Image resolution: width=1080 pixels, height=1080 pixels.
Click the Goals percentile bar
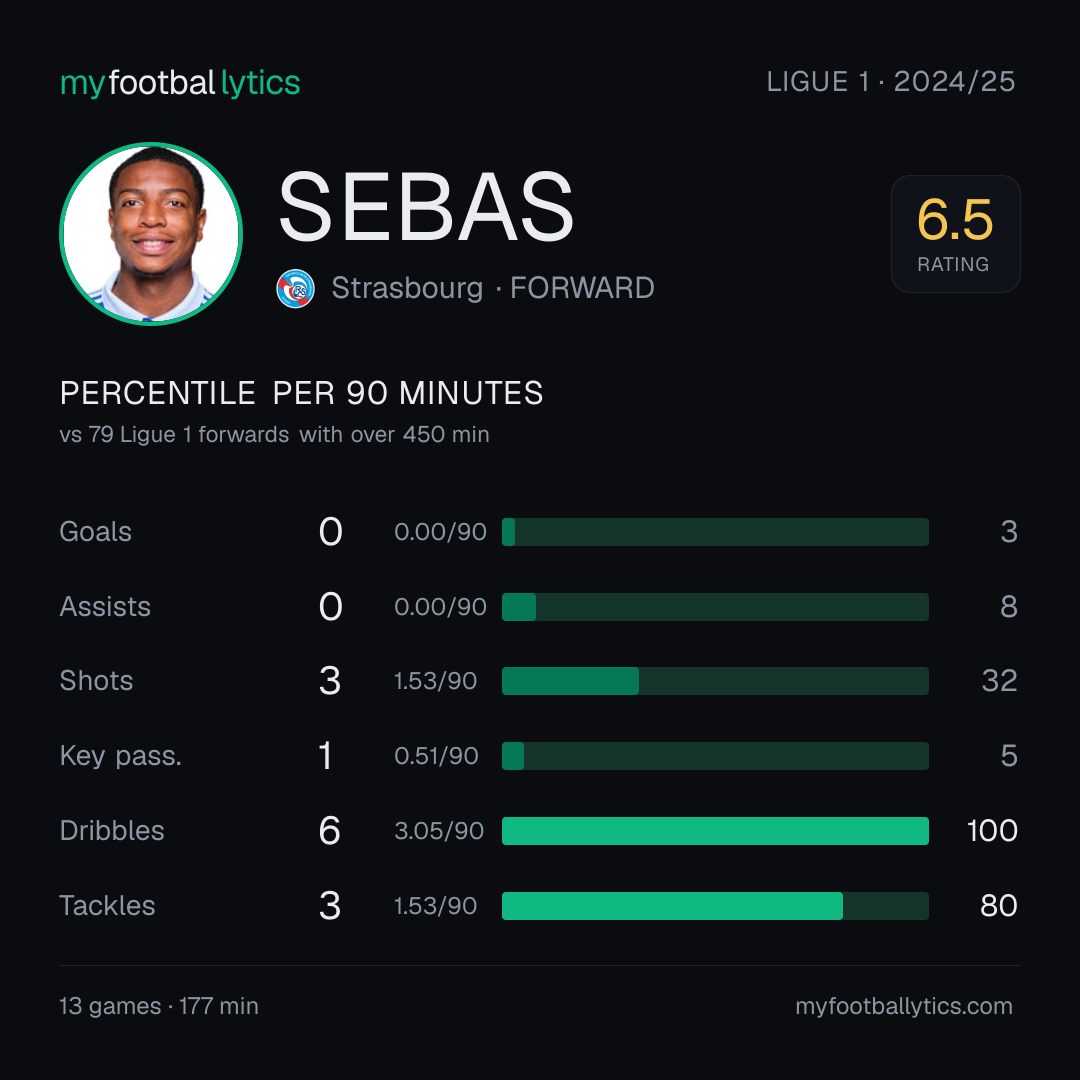pos(715,532)
